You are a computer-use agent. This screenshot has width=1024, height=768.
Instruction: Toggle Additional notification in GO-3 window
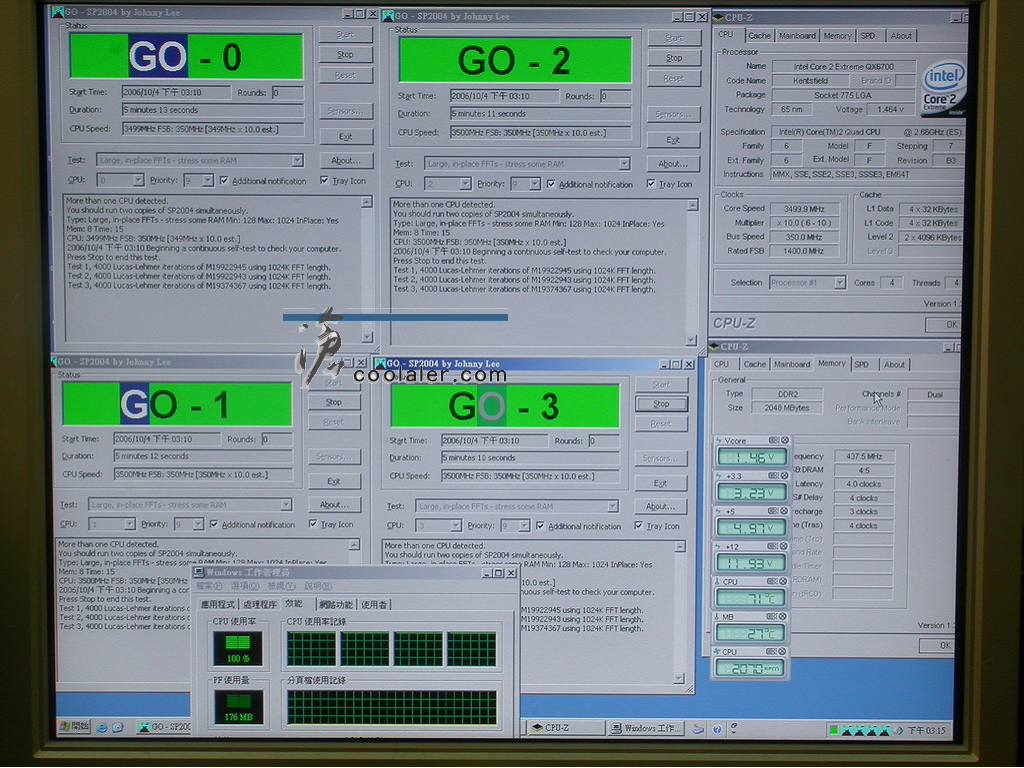539,526
